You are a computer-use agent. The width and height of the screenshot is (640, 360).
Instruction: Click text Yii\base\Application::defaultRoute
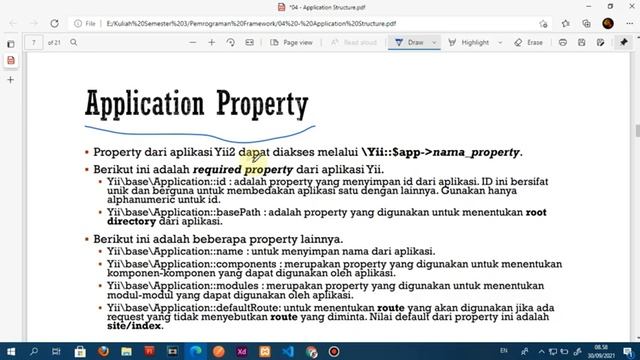(x=194, y=308)
